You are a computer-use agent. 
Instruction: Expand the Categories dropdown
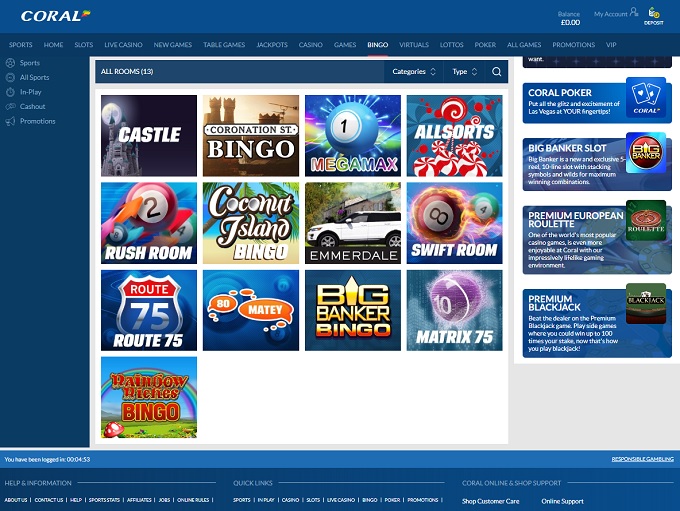pos(414,72)
